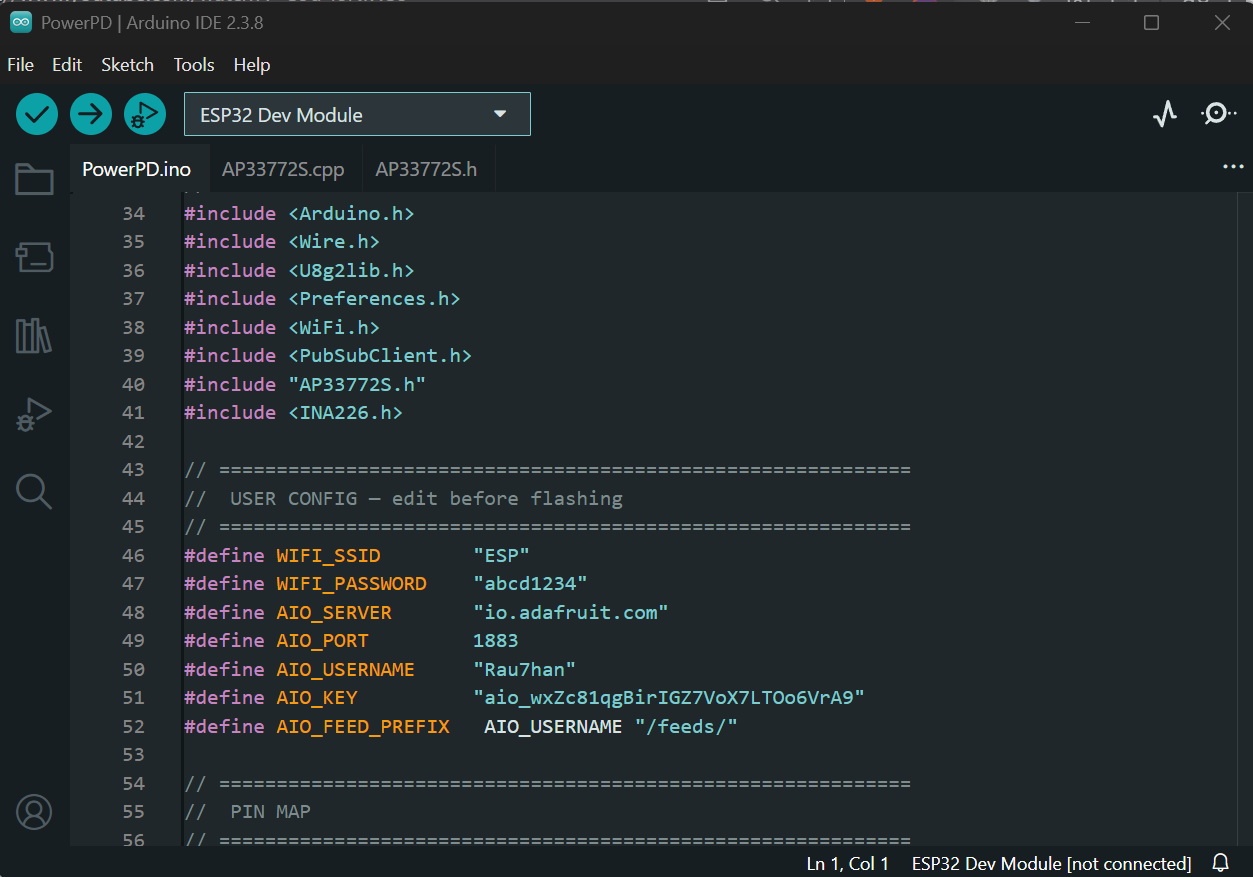This screenshot has width=1253, height=877.
Task: Click ESP32 Dev Module [not connected] status
Action: coord(1051,863)
